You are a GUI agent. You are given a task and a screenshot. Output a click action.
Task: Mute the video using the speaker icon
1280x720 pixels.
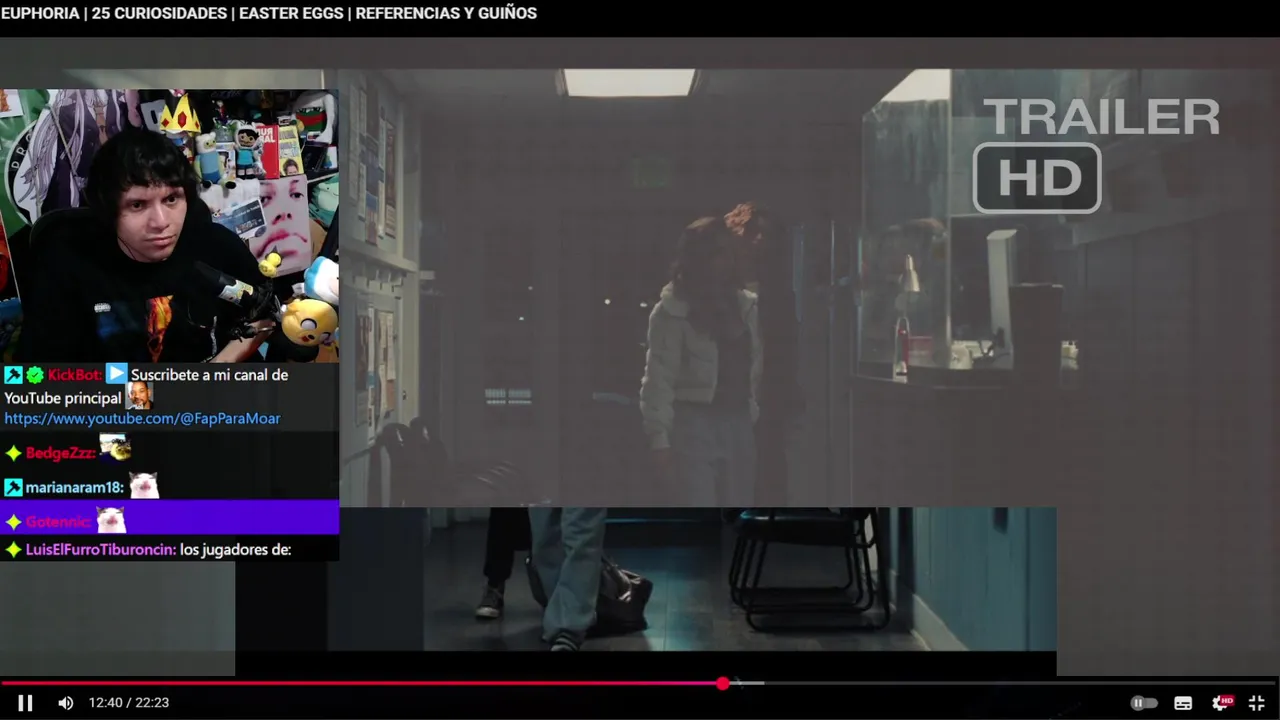pos(66,703)
